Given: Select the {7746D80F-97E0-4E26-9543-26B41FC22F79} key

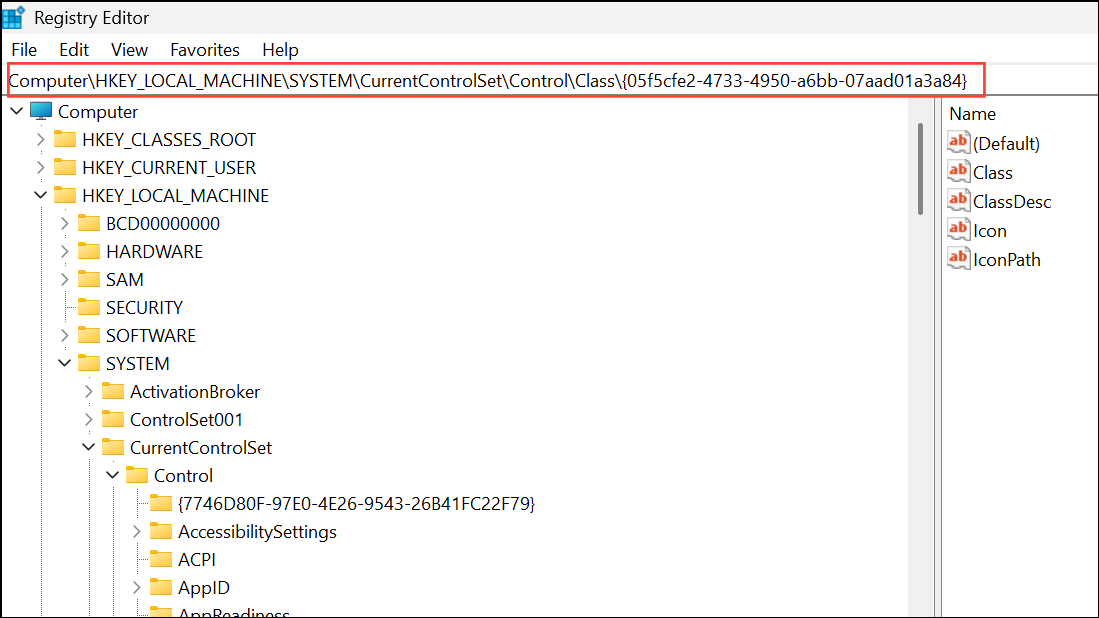Looking at the screenshot, I should pos(357,504).
